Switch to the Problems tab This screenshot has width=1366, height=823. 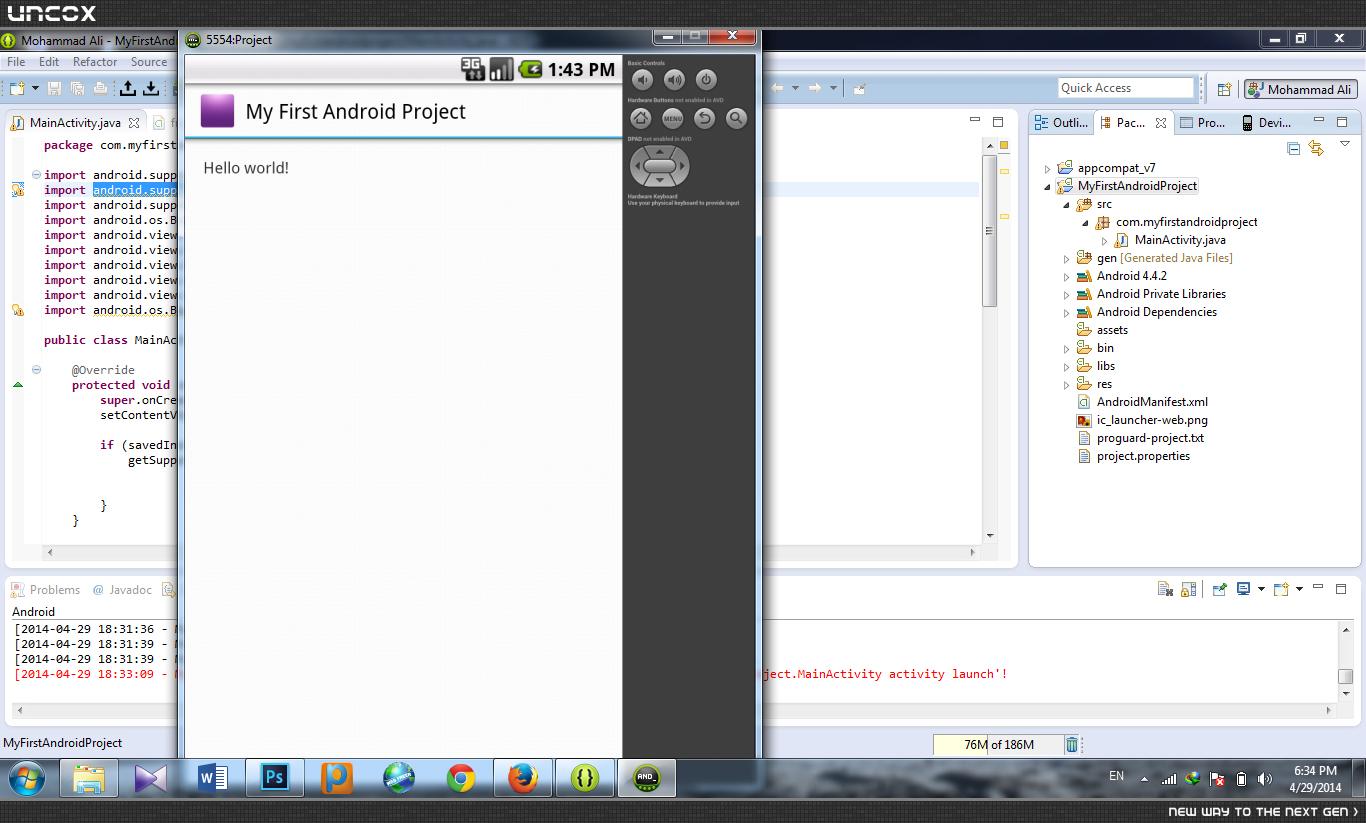(x=46, y=590)
